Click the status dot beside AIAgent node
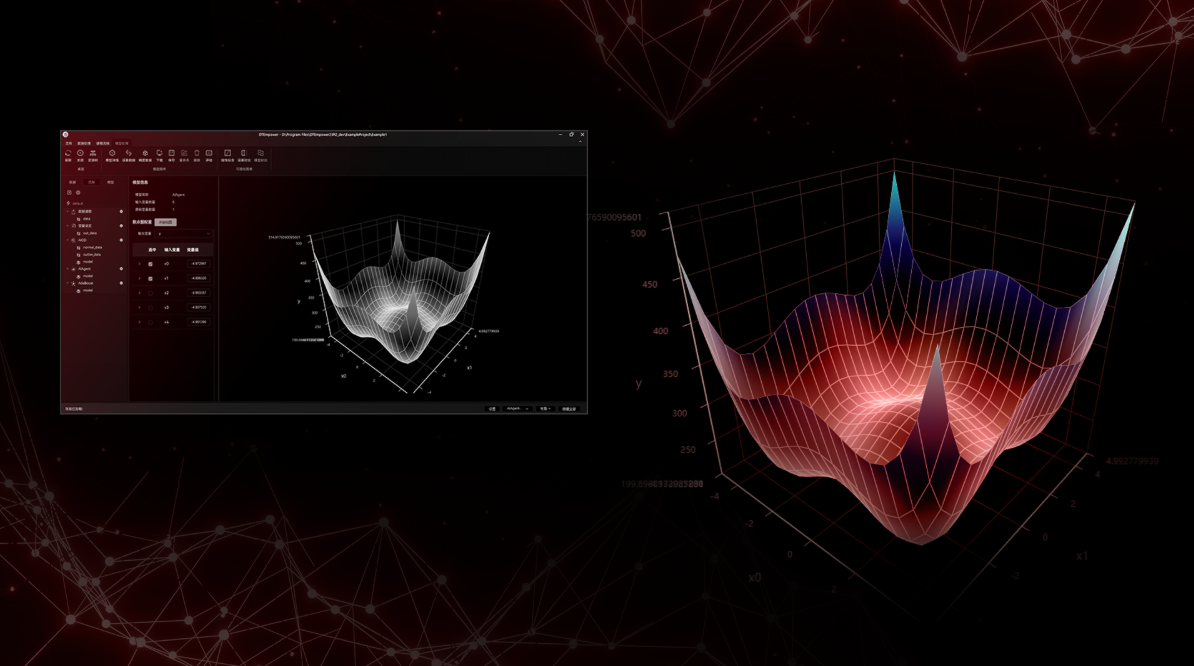 pos(122,269)
